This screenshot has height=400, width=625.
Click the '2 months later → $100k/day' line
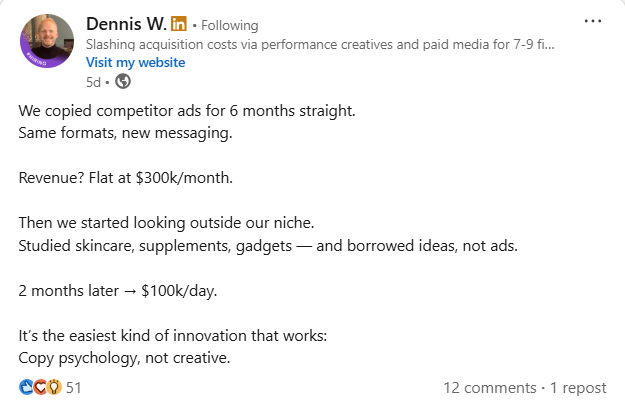118,291
